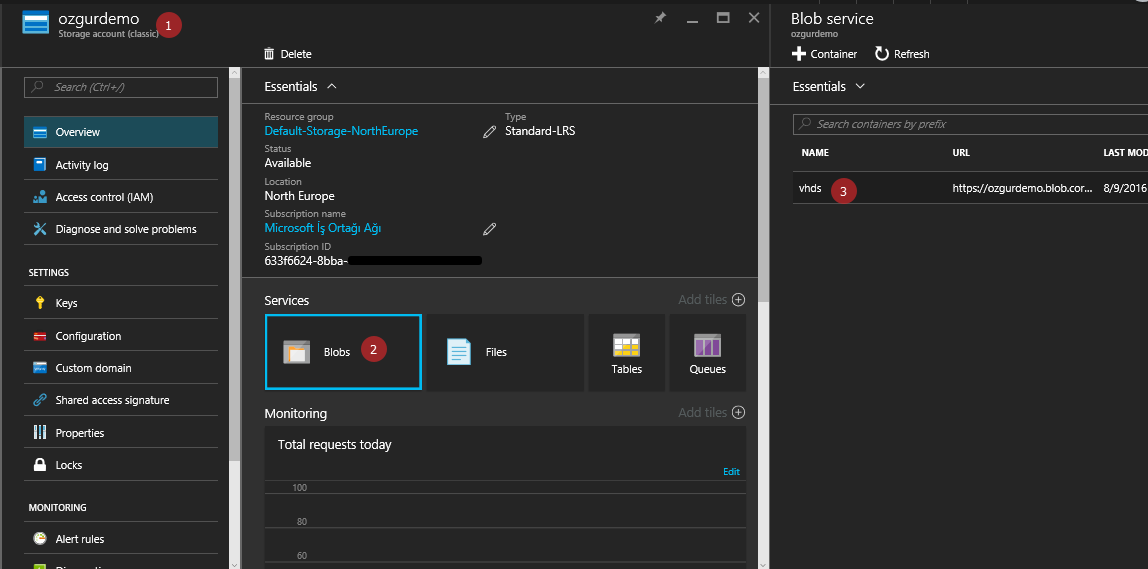Click the Custom domain icon
Screen dimensions: 1148x569
point(40,368)
